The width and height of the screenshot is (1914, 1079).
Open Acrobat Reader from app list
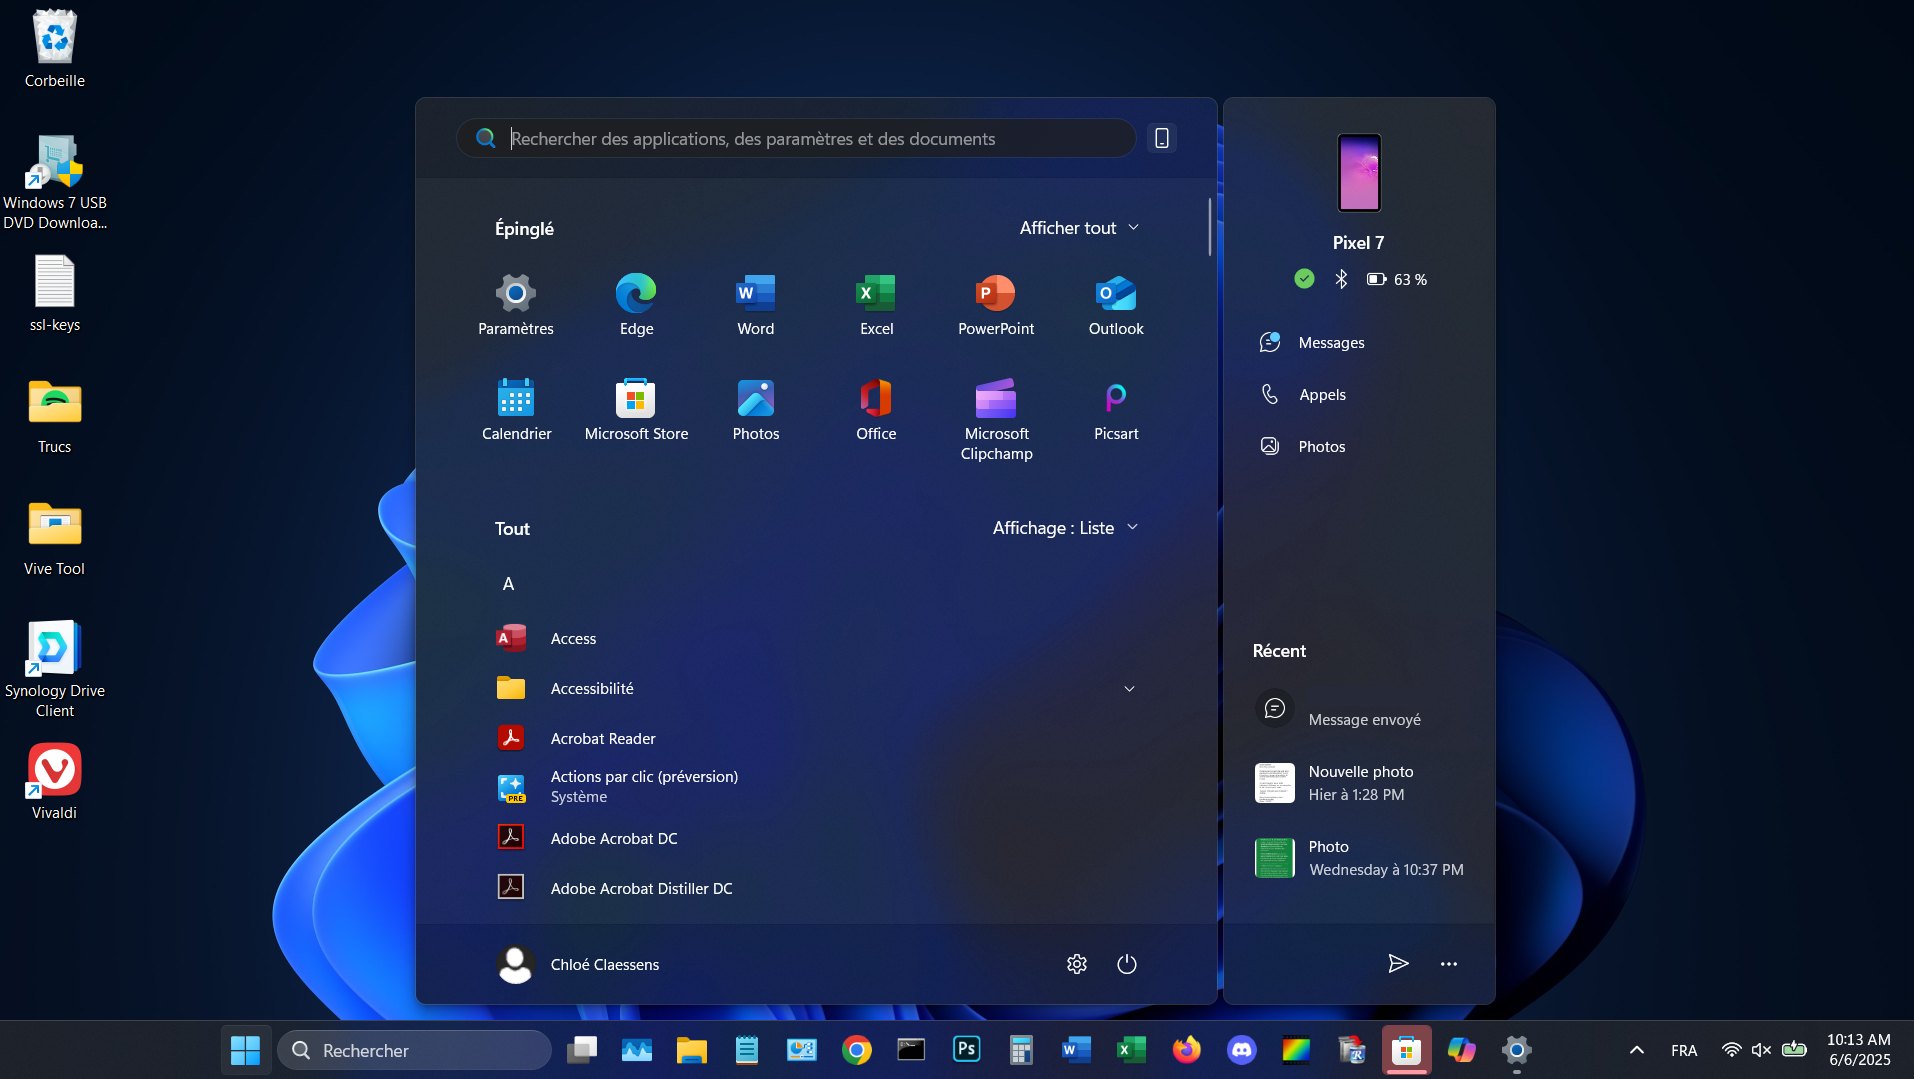tap(602, 739)
